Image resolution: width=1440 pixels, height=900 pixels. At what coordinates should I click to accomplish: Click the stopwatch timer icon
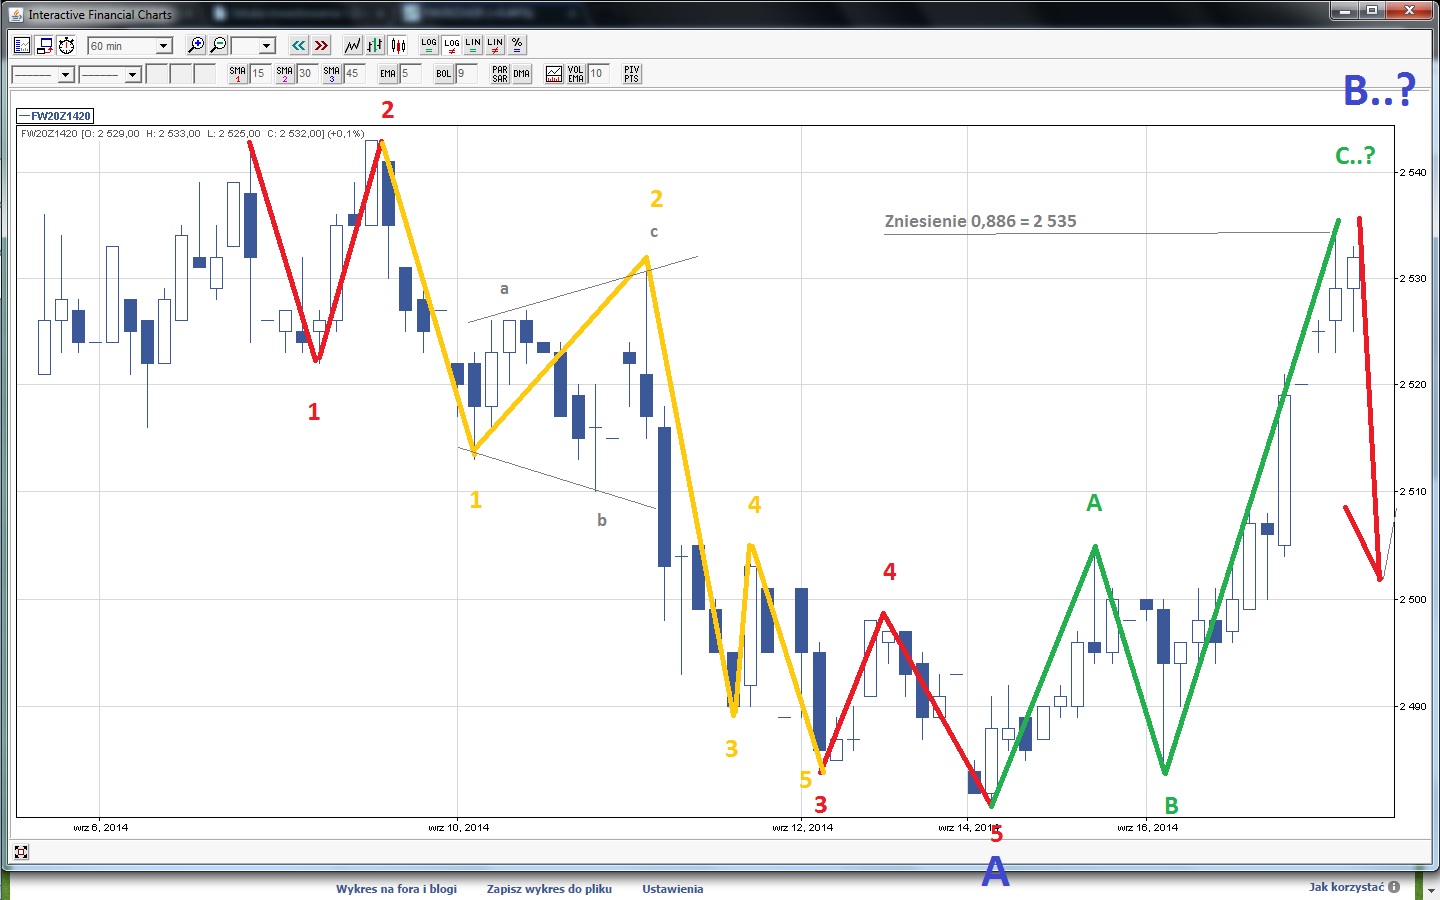(x=66, y=45)
